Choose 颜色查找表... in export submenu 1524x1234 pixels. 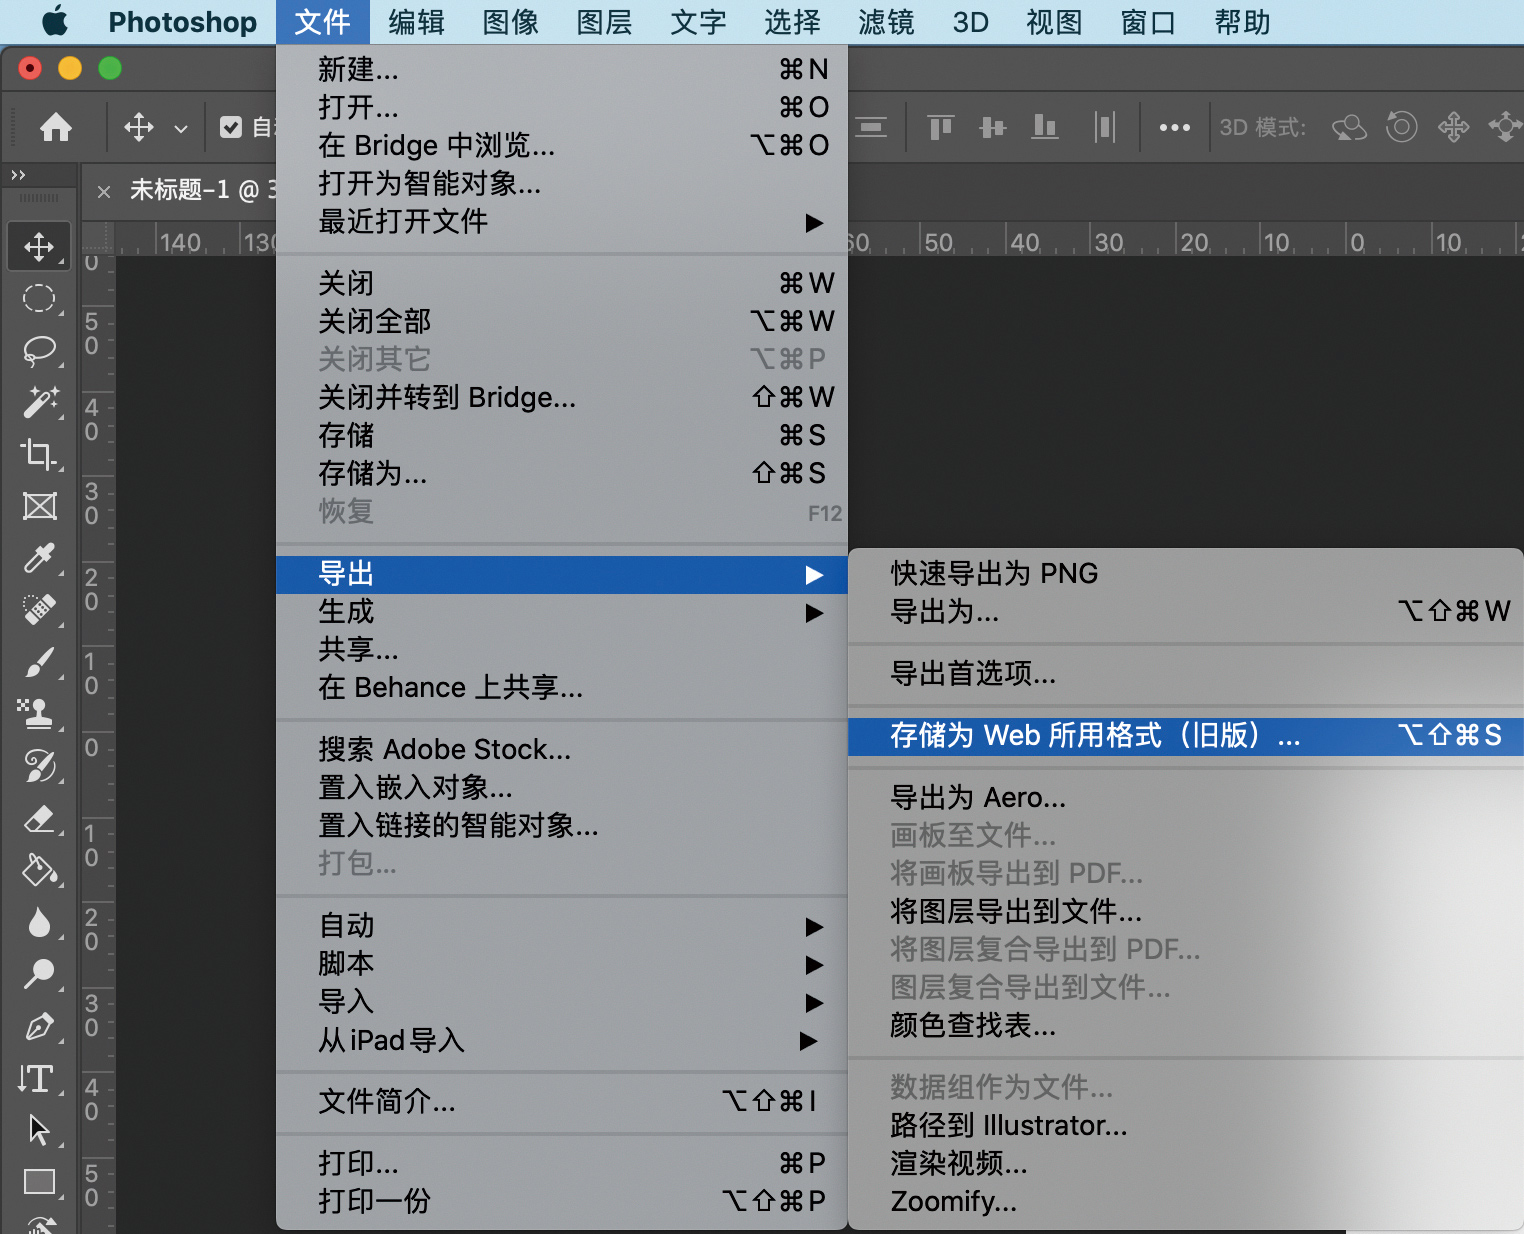(x=1186, y=1026)
